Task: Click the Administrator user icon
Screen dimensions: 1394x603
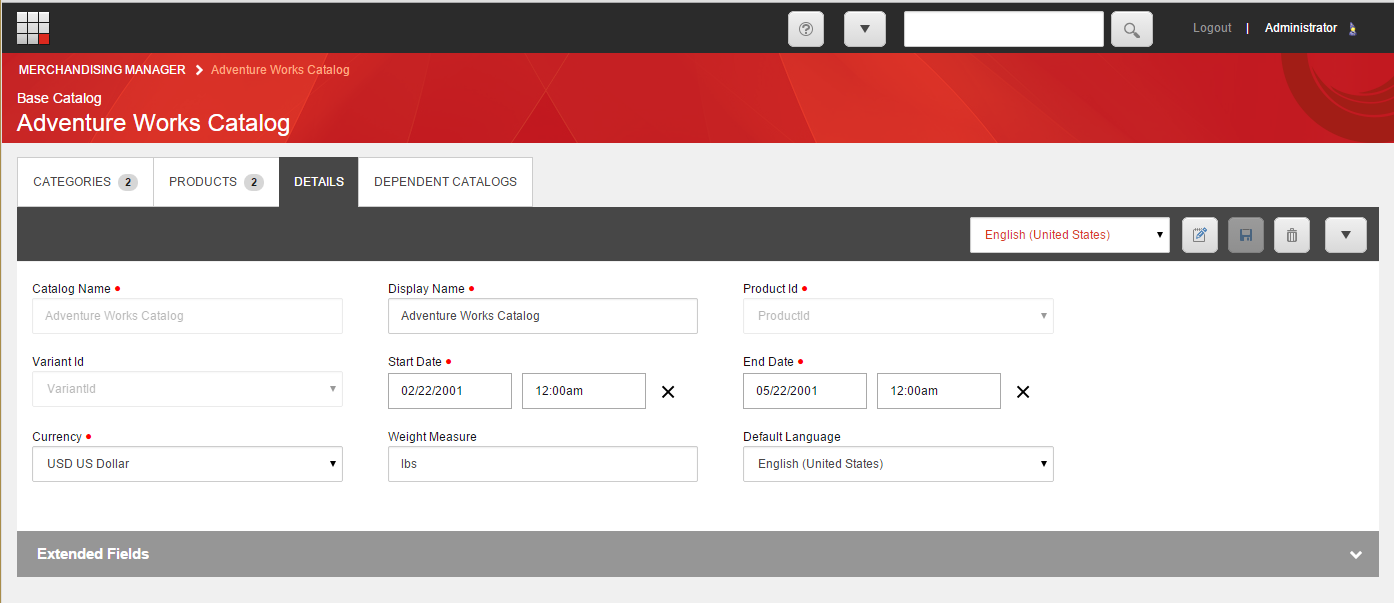Action: click(1353, 29)
